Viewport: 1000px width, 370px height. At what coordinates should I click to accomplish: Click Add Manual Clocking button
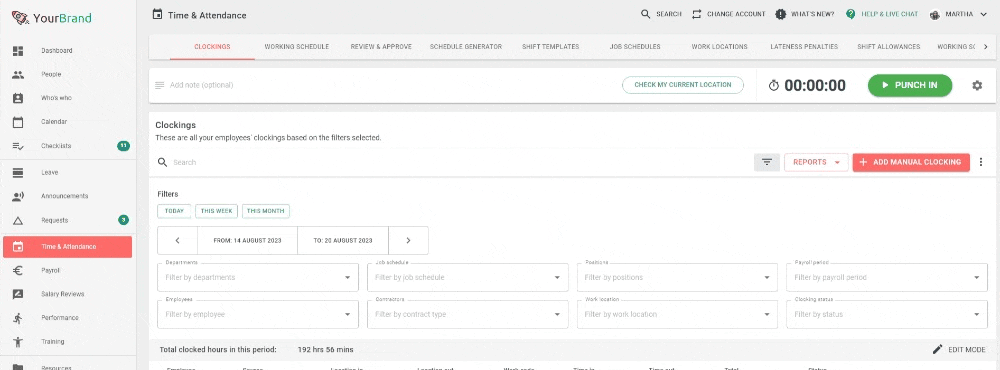pos(911,162)
